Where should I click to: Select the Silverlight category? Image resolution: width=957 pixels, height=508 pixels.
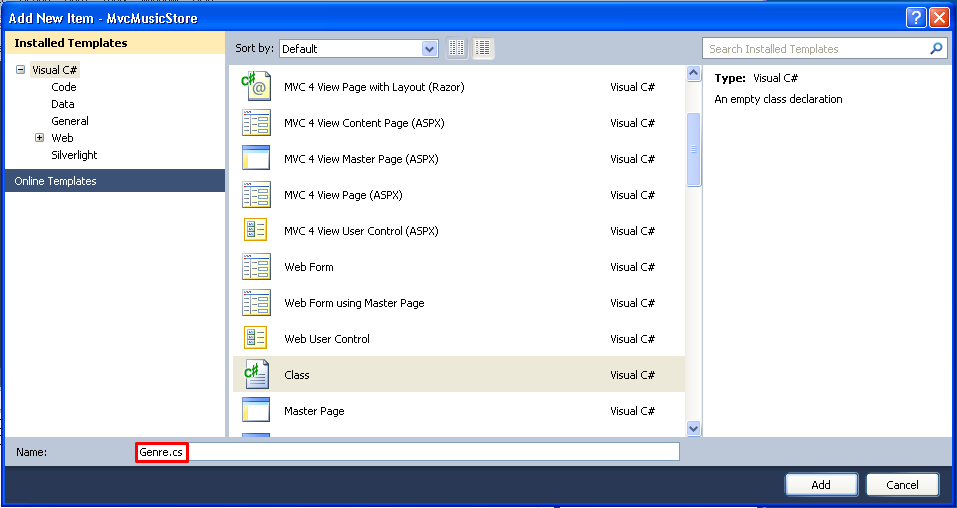(74, 155)
